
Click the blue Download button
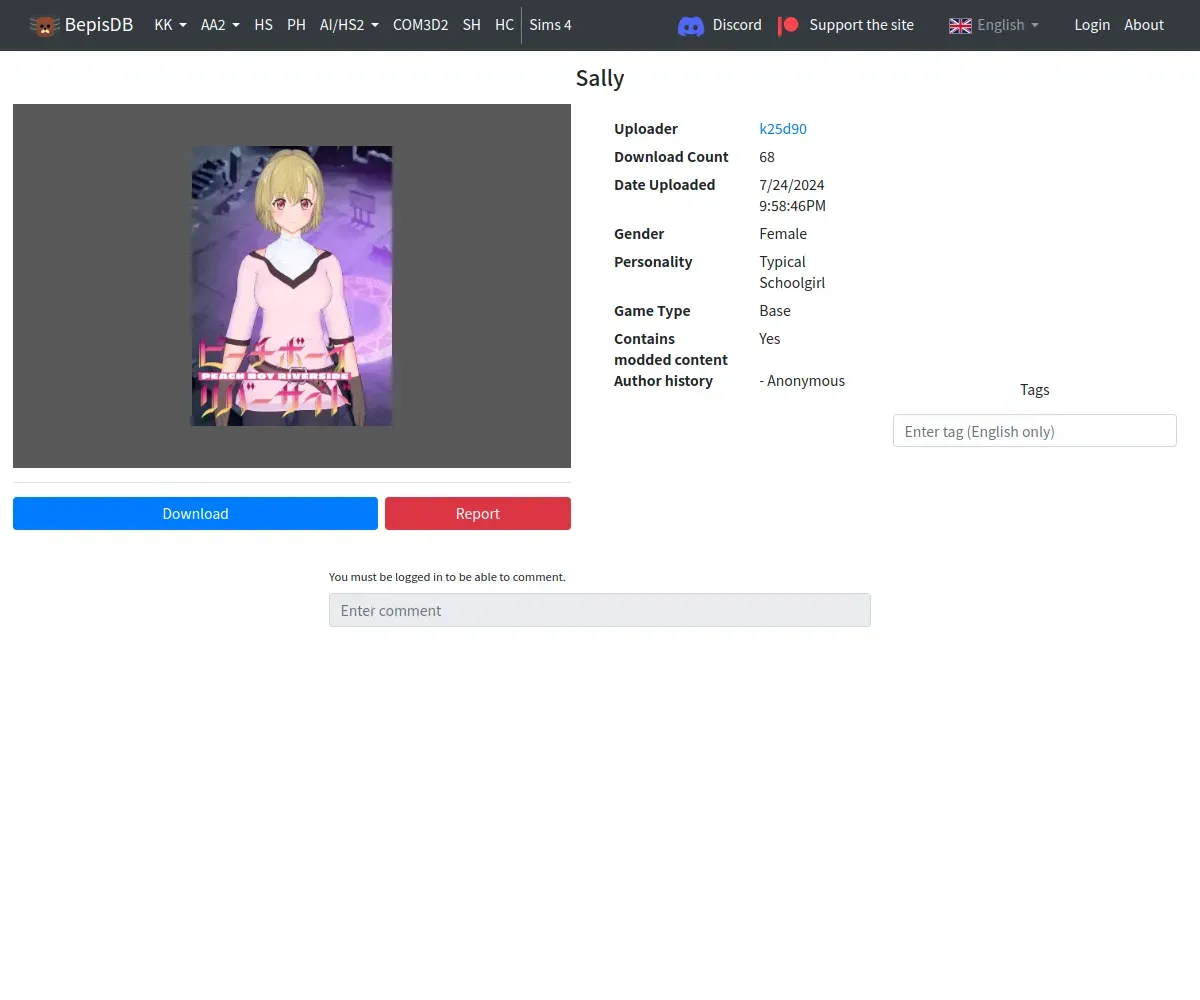coord(195,513)
